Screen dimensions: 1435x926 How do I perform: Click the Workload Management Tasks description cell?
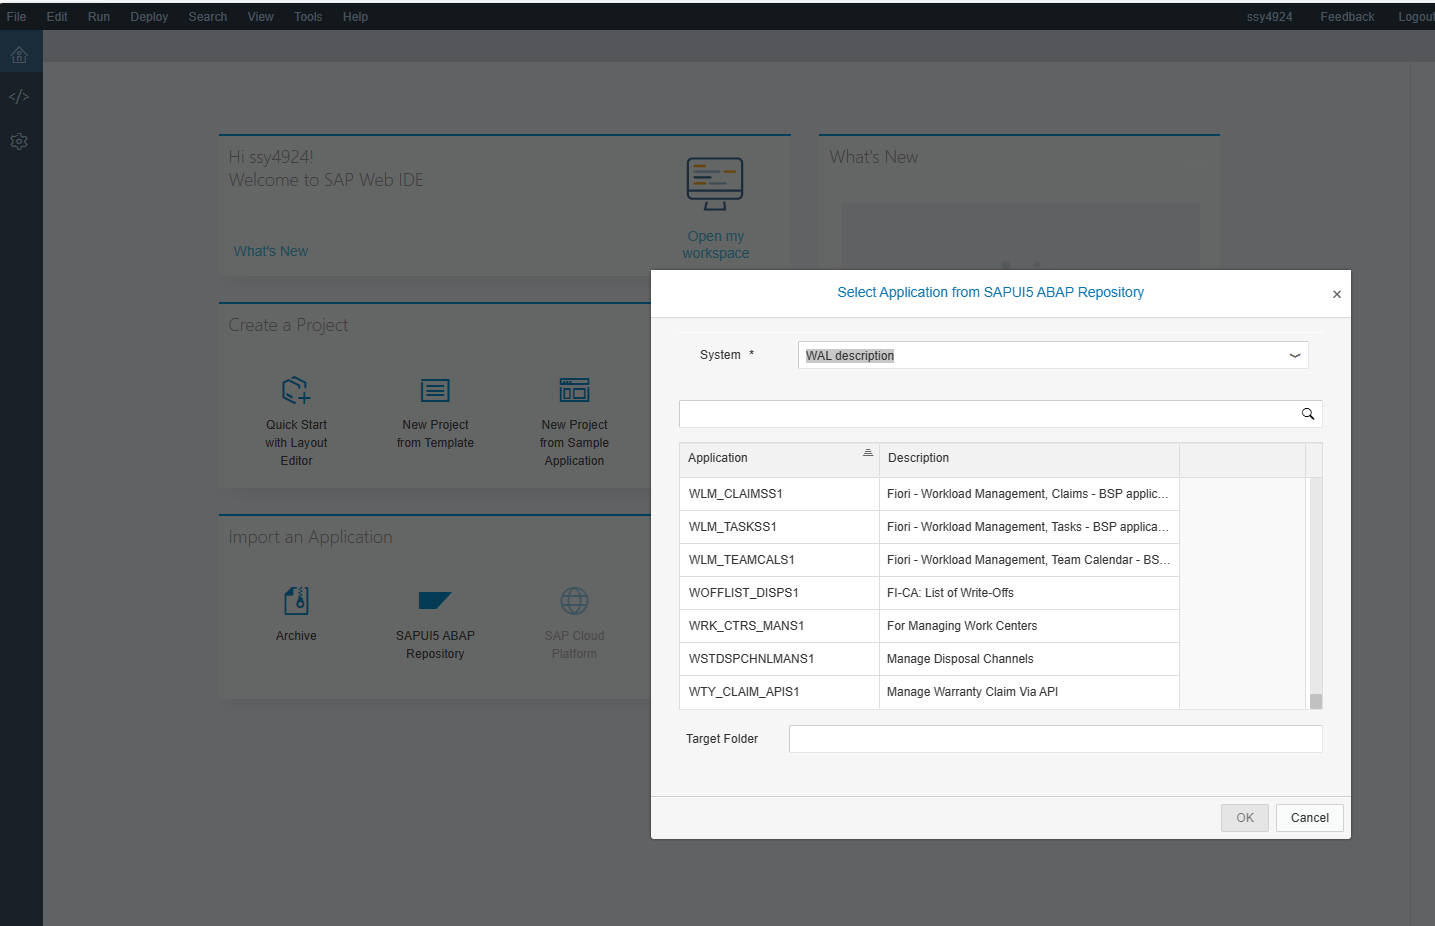point(1029,527)
